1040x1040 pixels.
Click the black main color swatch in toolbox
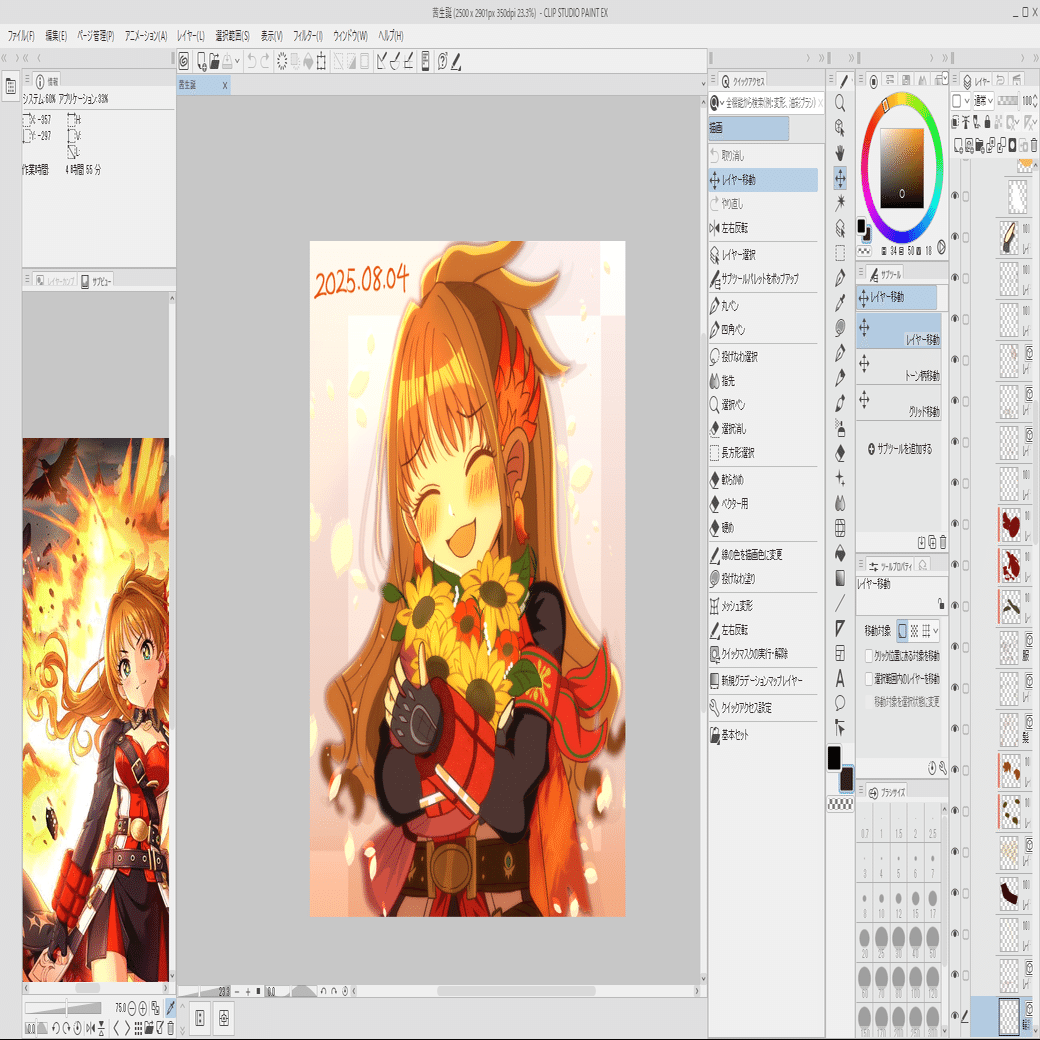(834, 757)
